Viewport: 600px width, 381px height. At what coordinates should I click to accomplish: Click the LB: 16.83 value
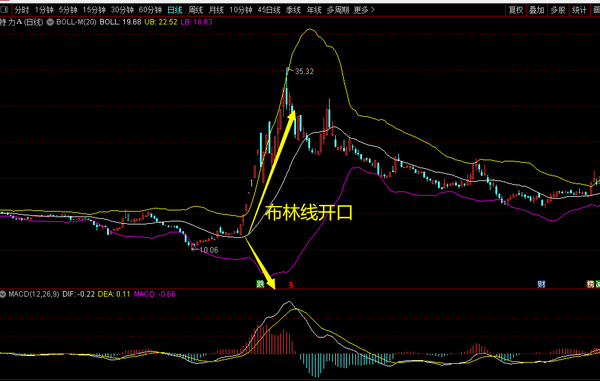196,22
